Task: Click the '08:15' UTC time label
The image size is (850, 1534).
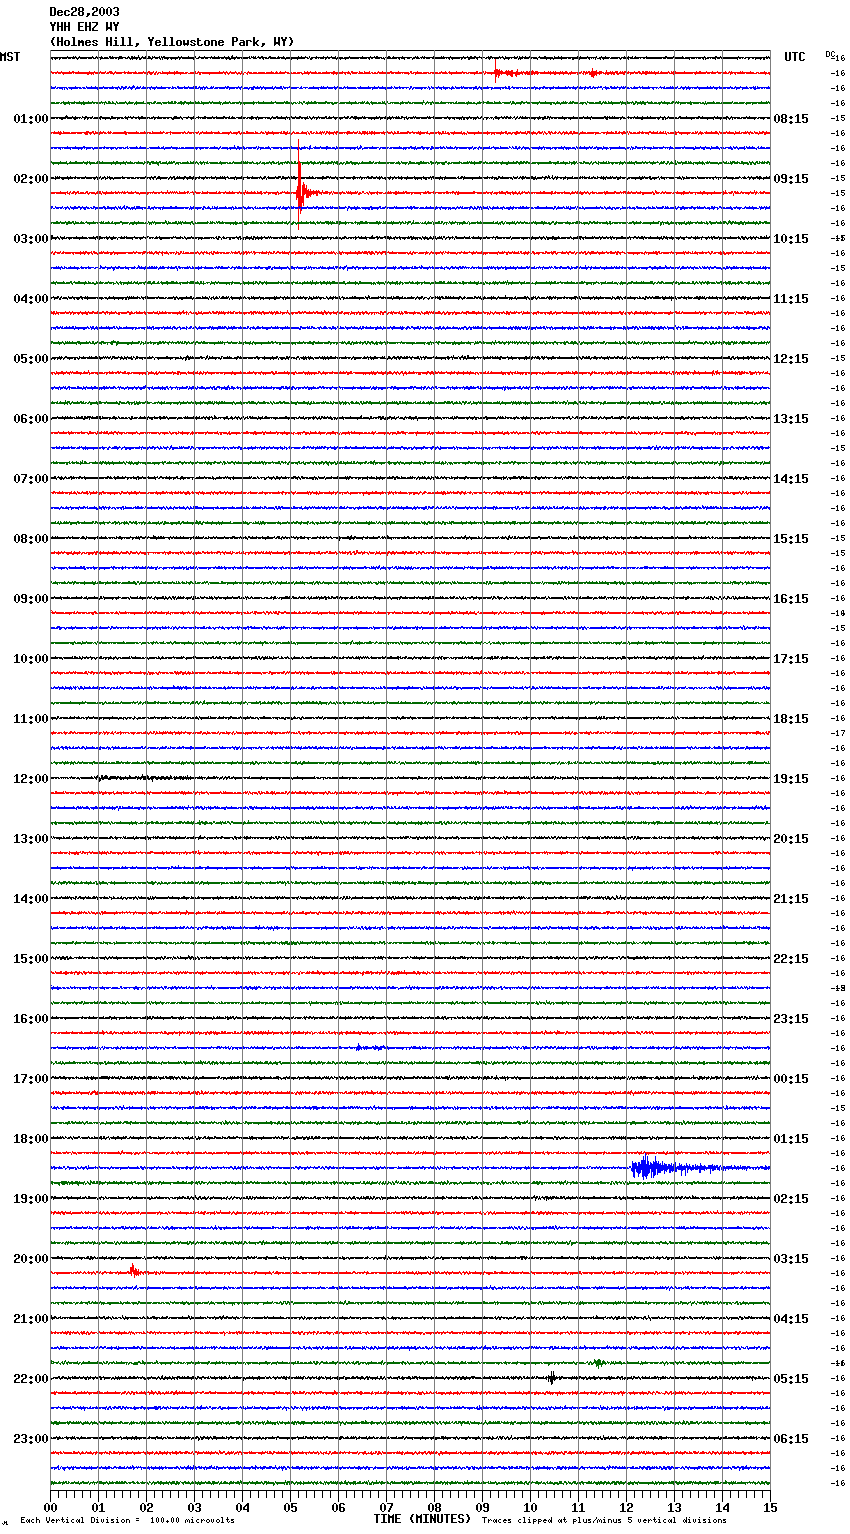Action: [x=791, y=119]
